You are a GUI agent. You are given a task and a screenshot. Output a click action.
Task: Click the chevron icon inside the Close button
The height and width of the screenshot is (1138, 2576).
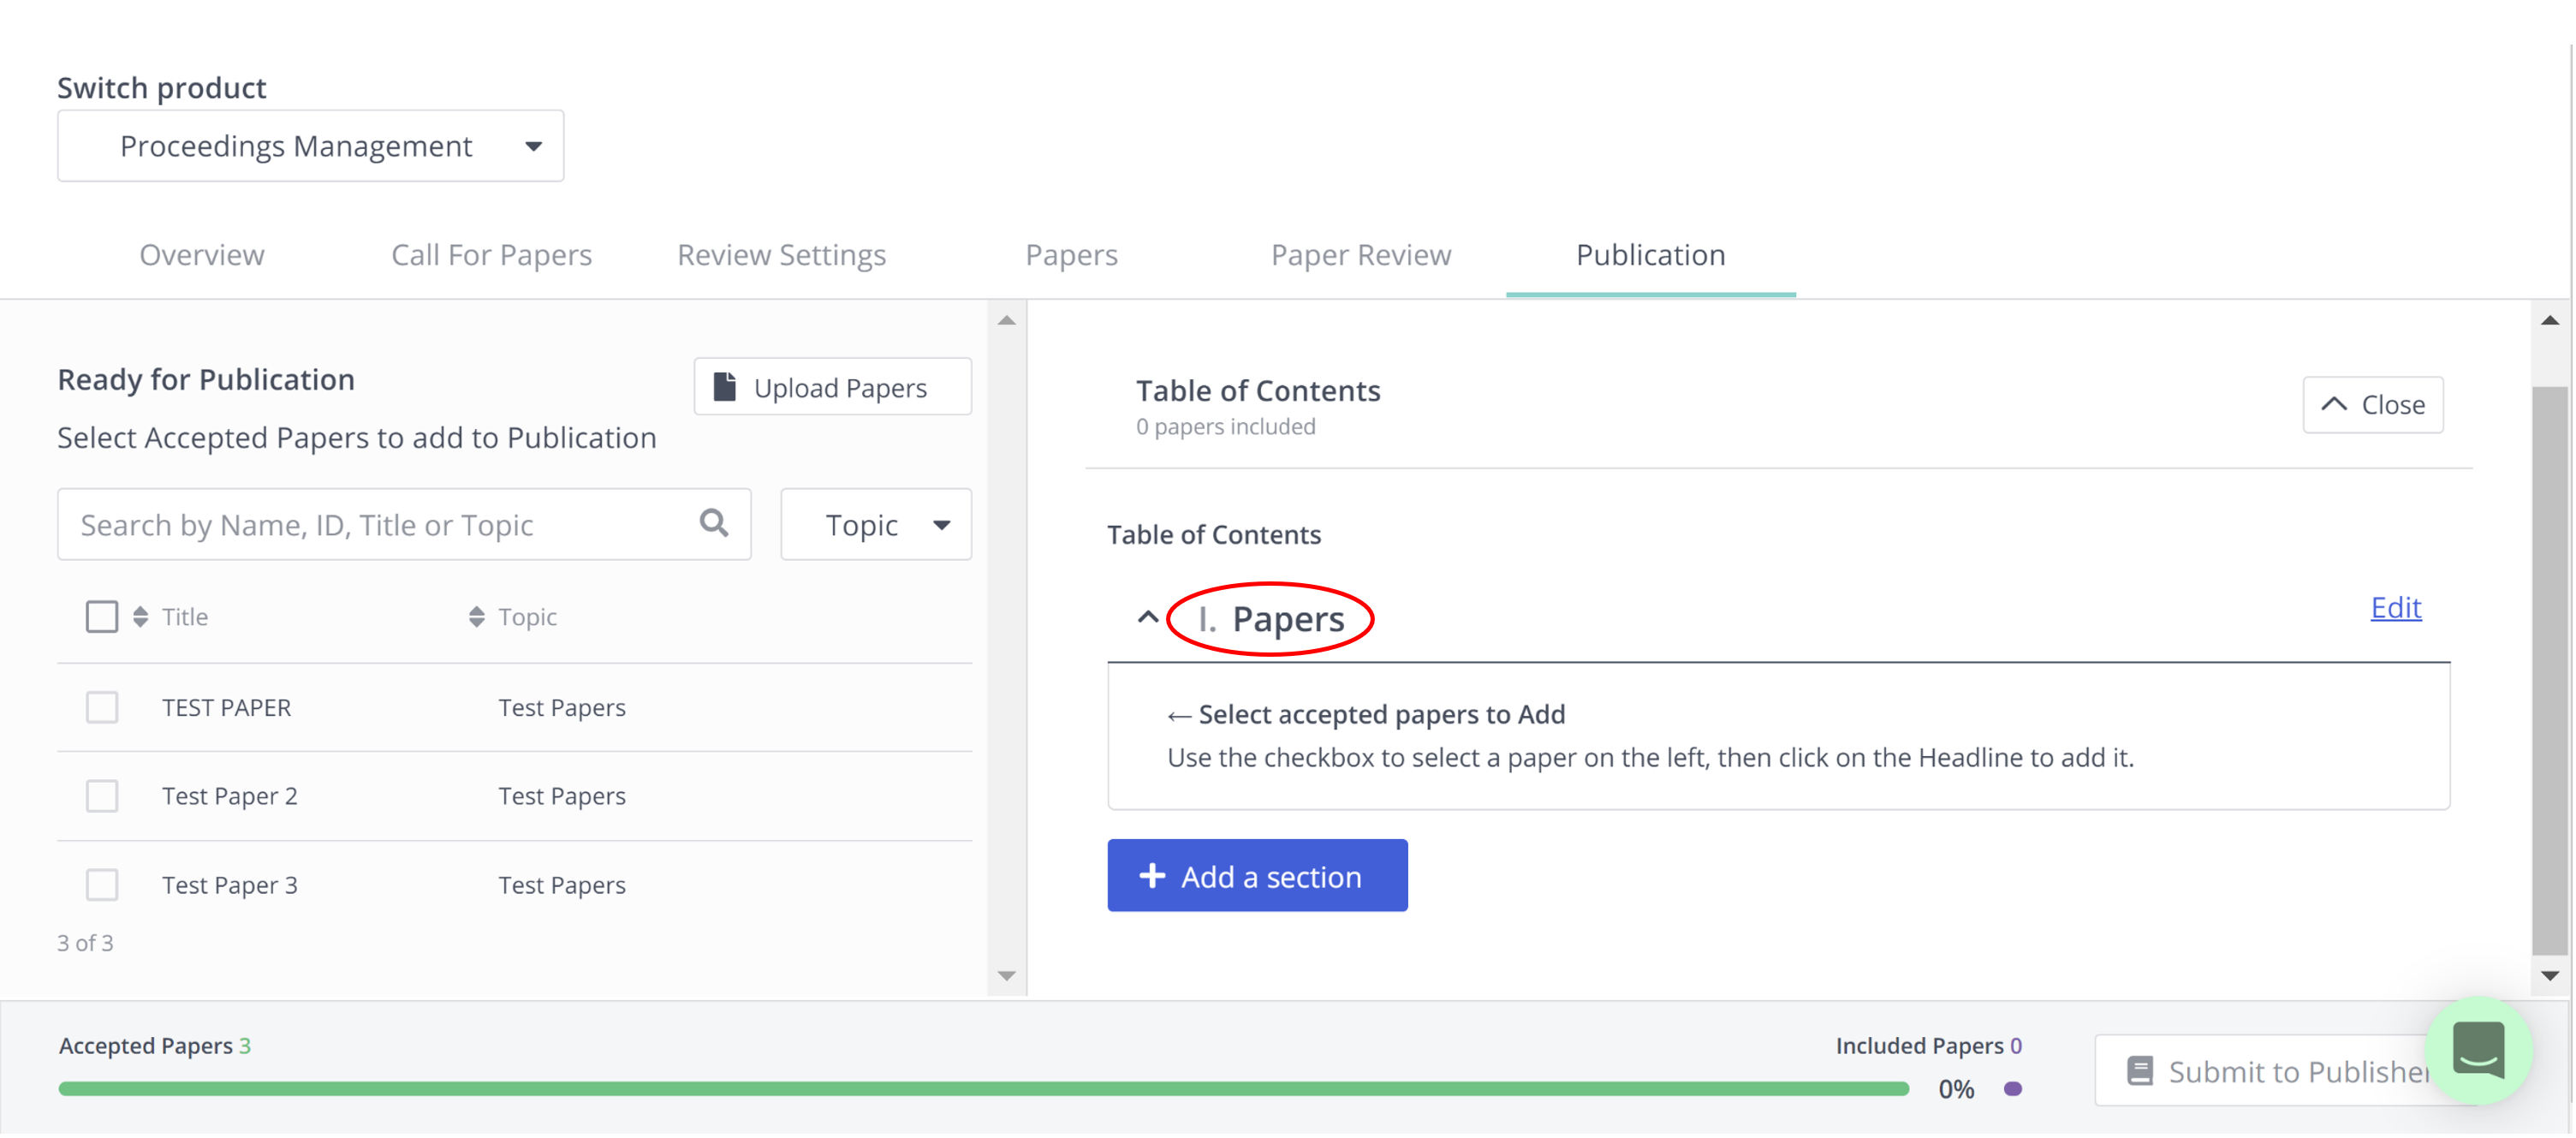click(2334, 404)
